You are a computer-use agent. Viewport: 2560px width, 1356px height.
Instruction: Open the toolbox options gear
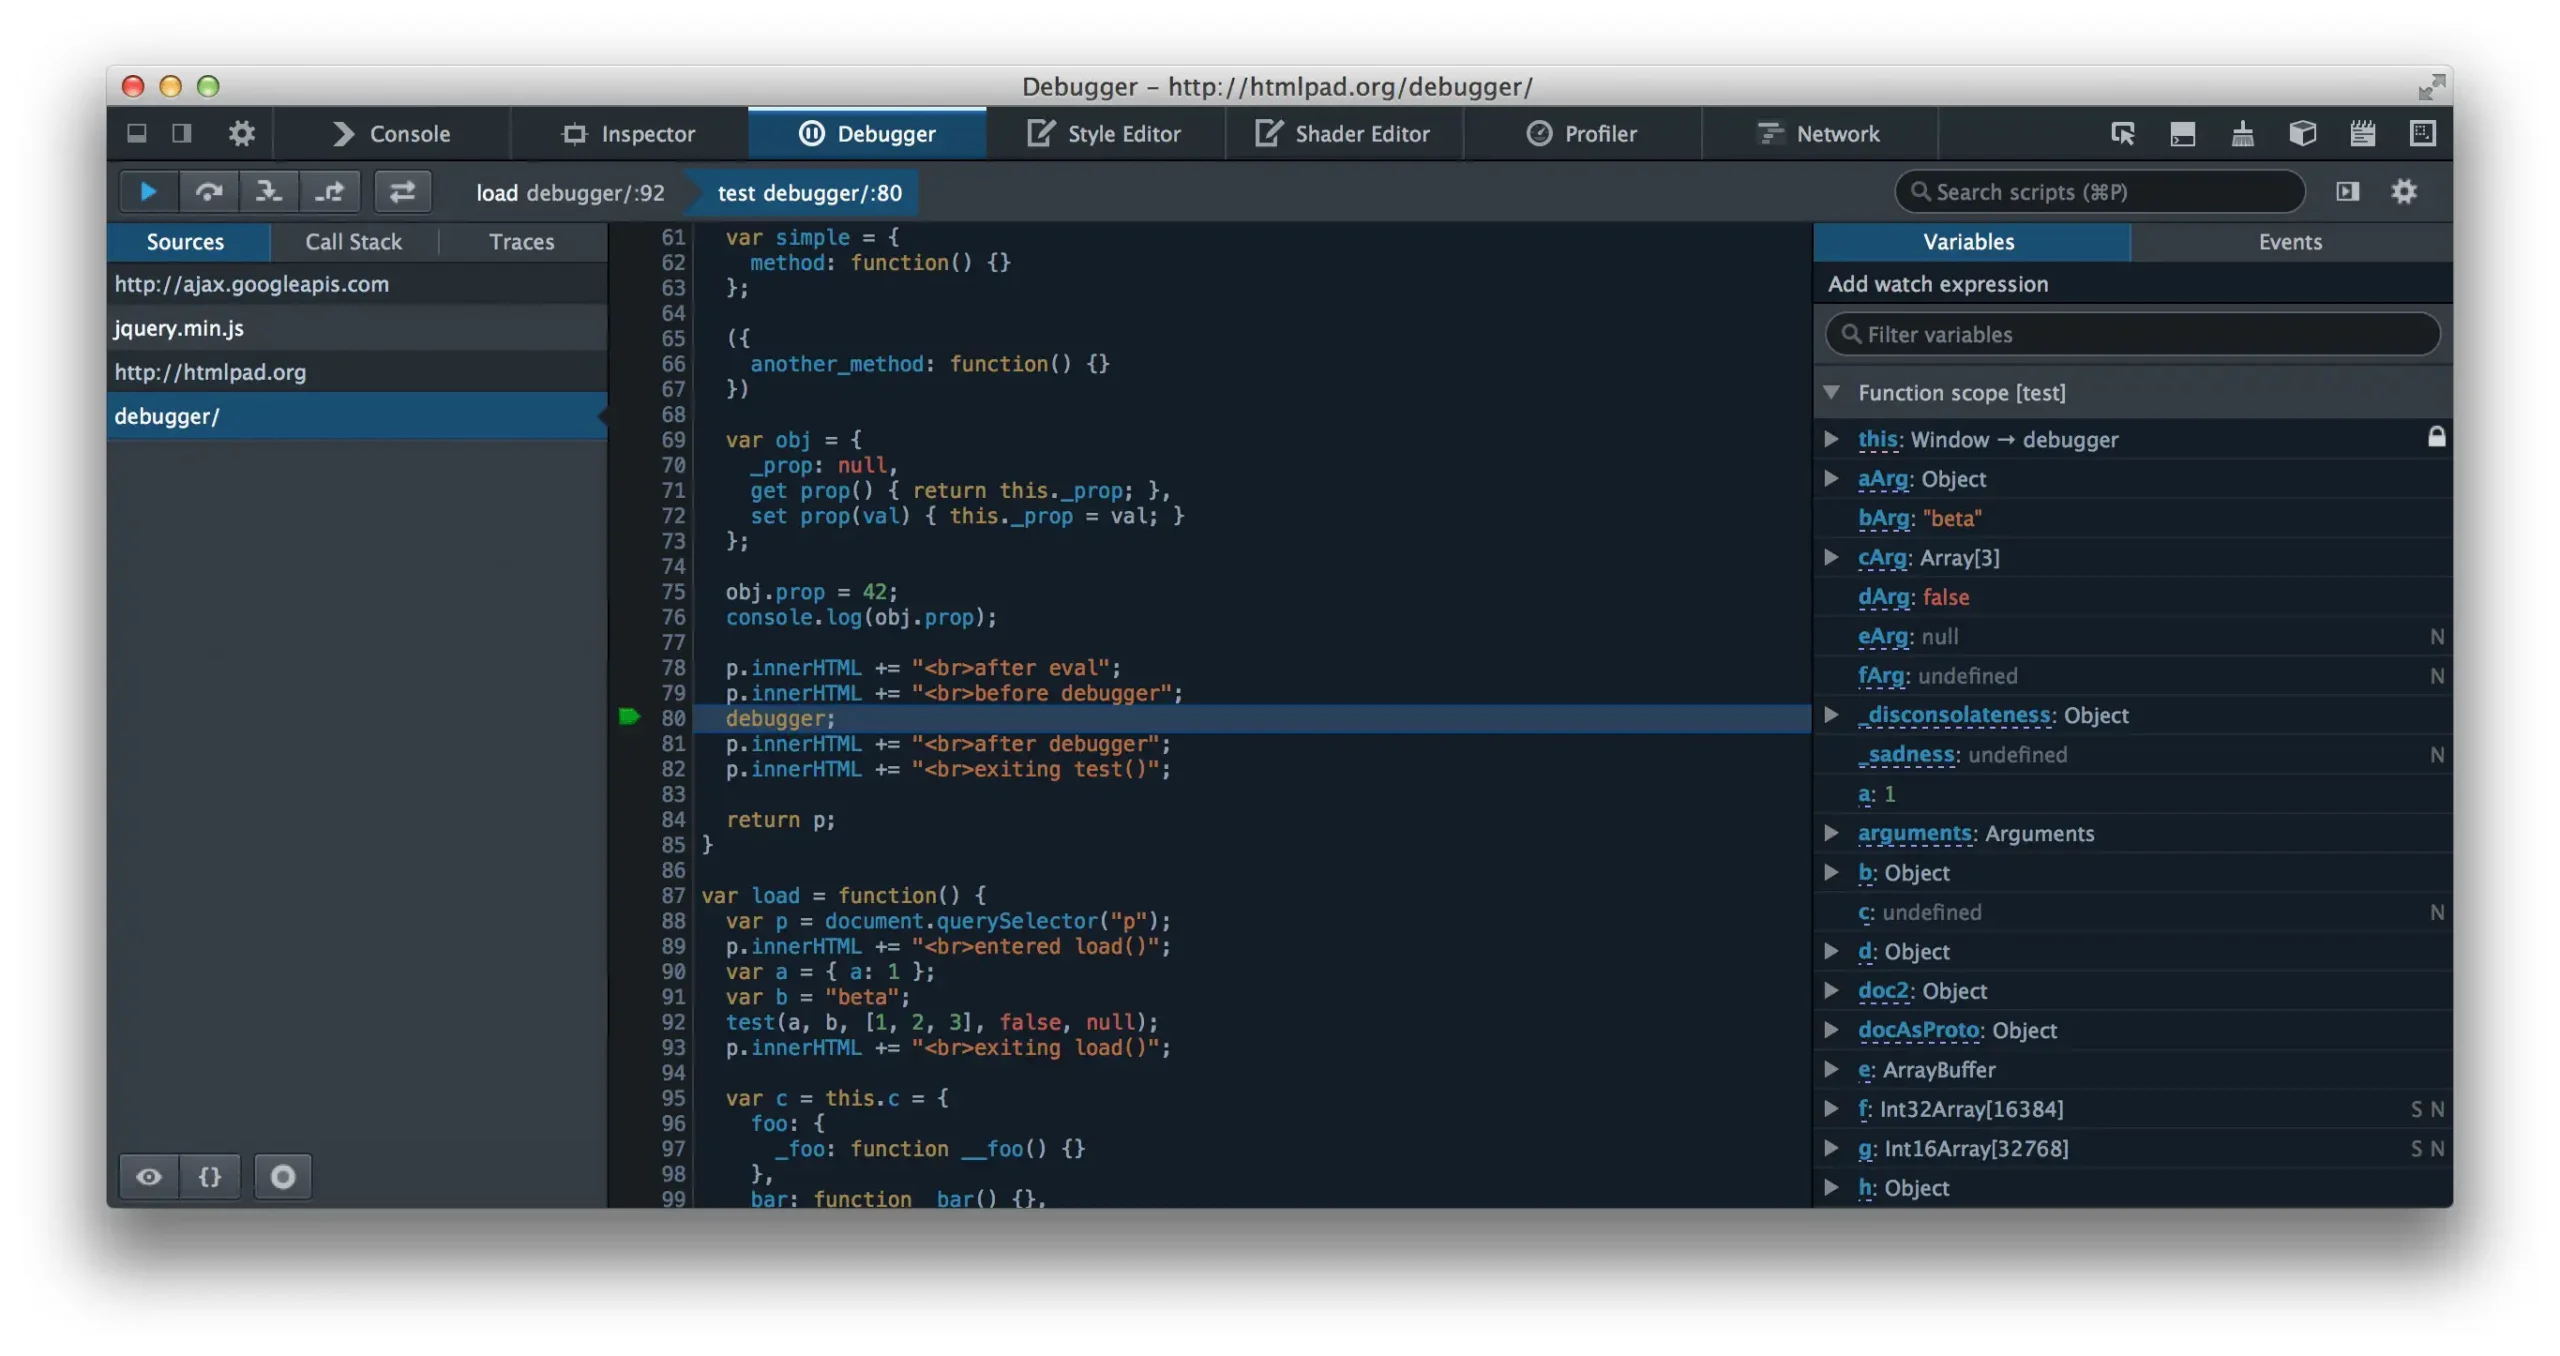tap(241, 133)
